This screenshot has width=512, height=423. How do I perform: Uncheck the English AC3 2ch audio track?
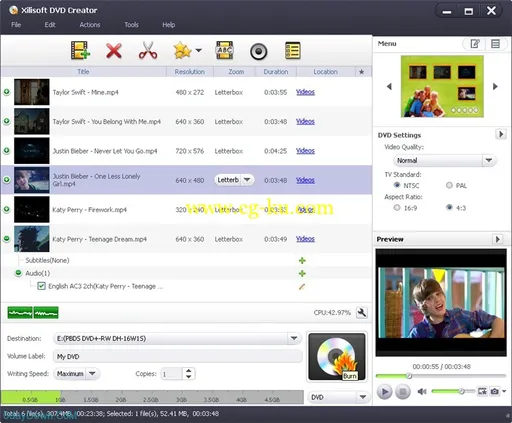coord(41,286)
